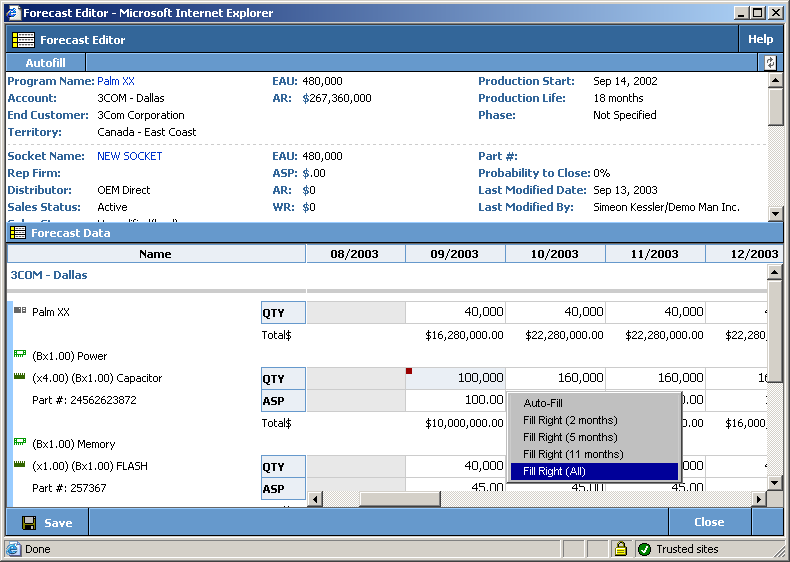Click the 12/2003 column header
Image resolution: width=790 pixels, height=562 pixels.
(745, 254)
